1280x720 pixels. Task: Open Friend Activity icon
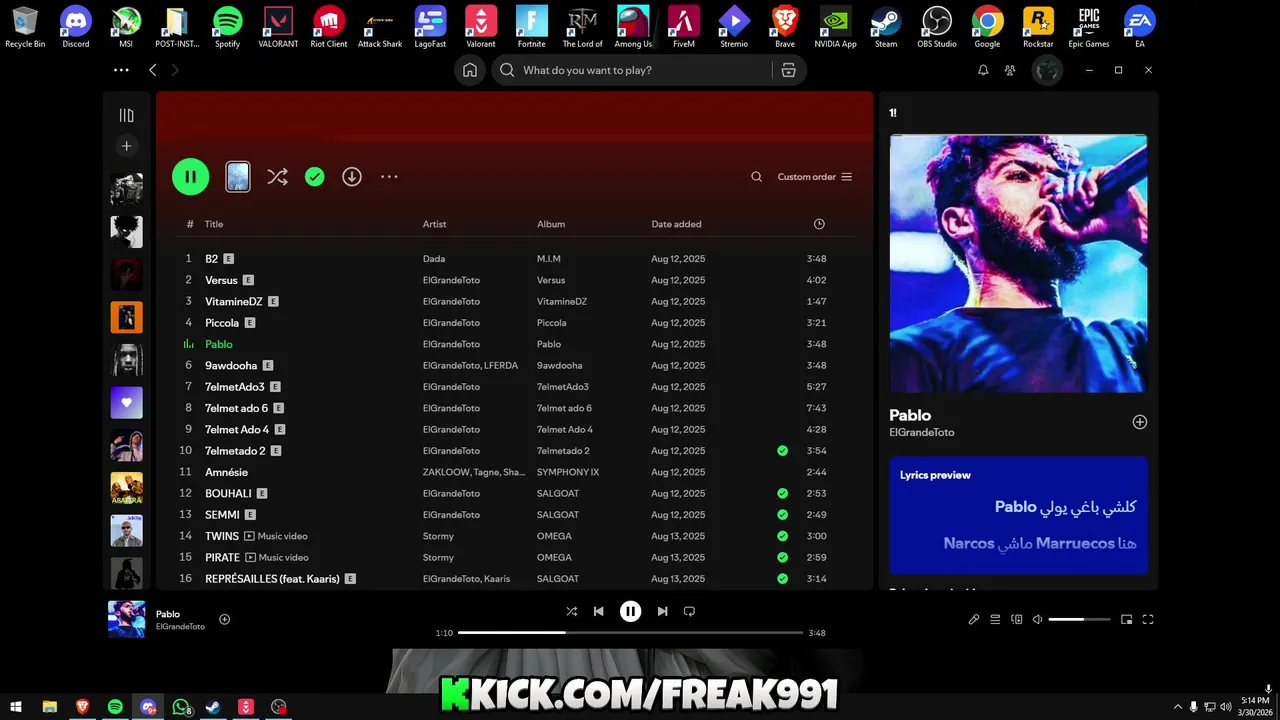click(x=1010, y=70)
